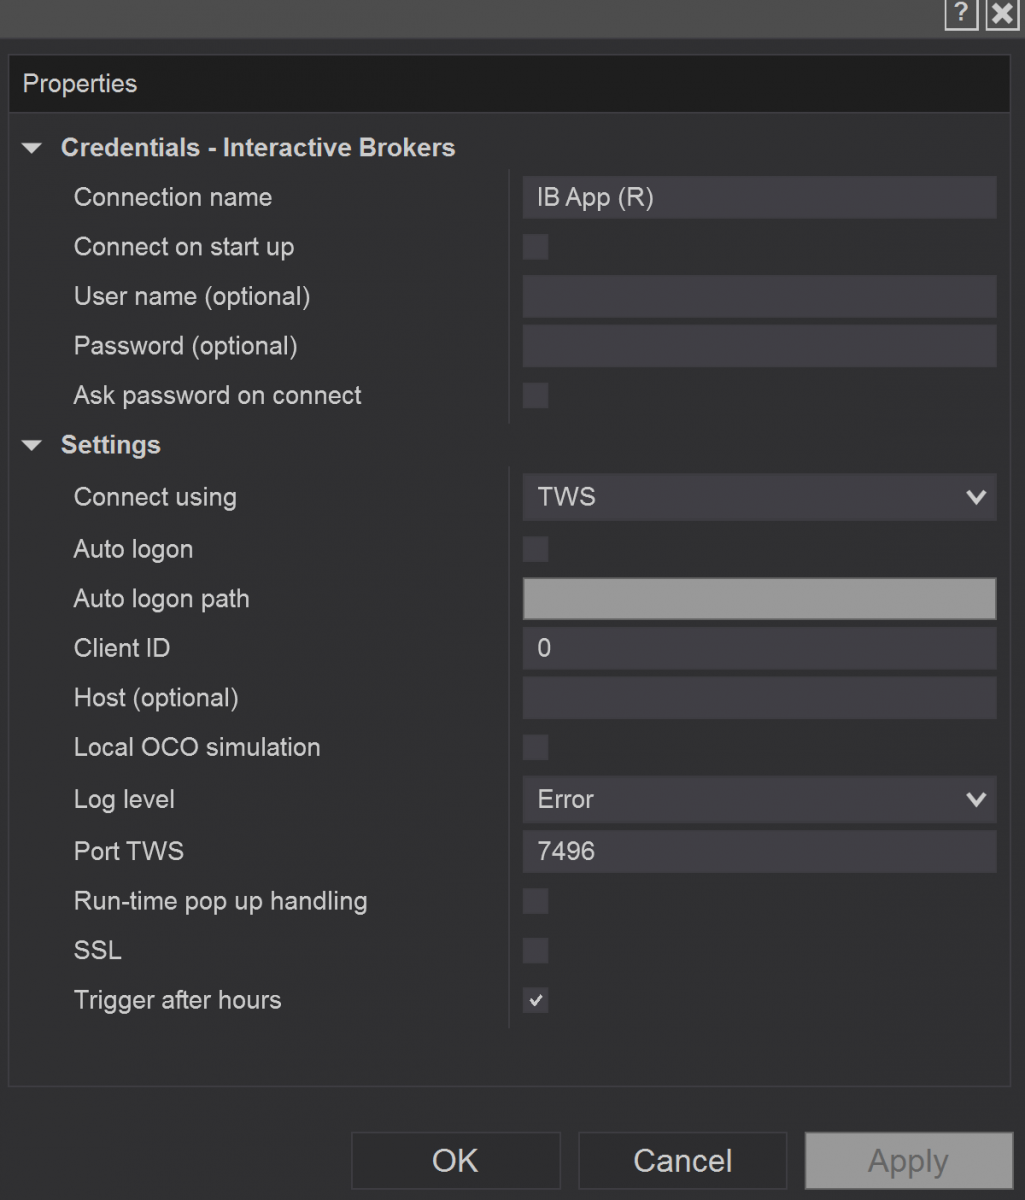Enable Run-time pop up handling
This screenshot has height=1200, width=1025.
point(536,901)
